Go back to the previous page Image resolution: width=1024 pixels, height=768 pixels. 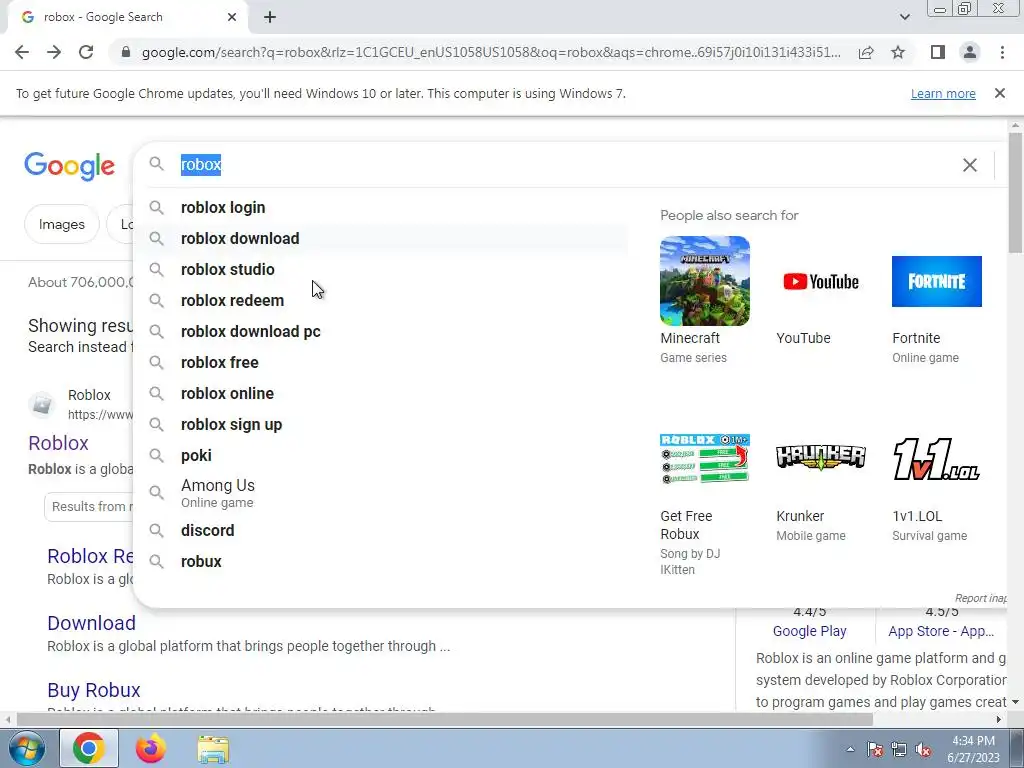[x=22, y=52]
